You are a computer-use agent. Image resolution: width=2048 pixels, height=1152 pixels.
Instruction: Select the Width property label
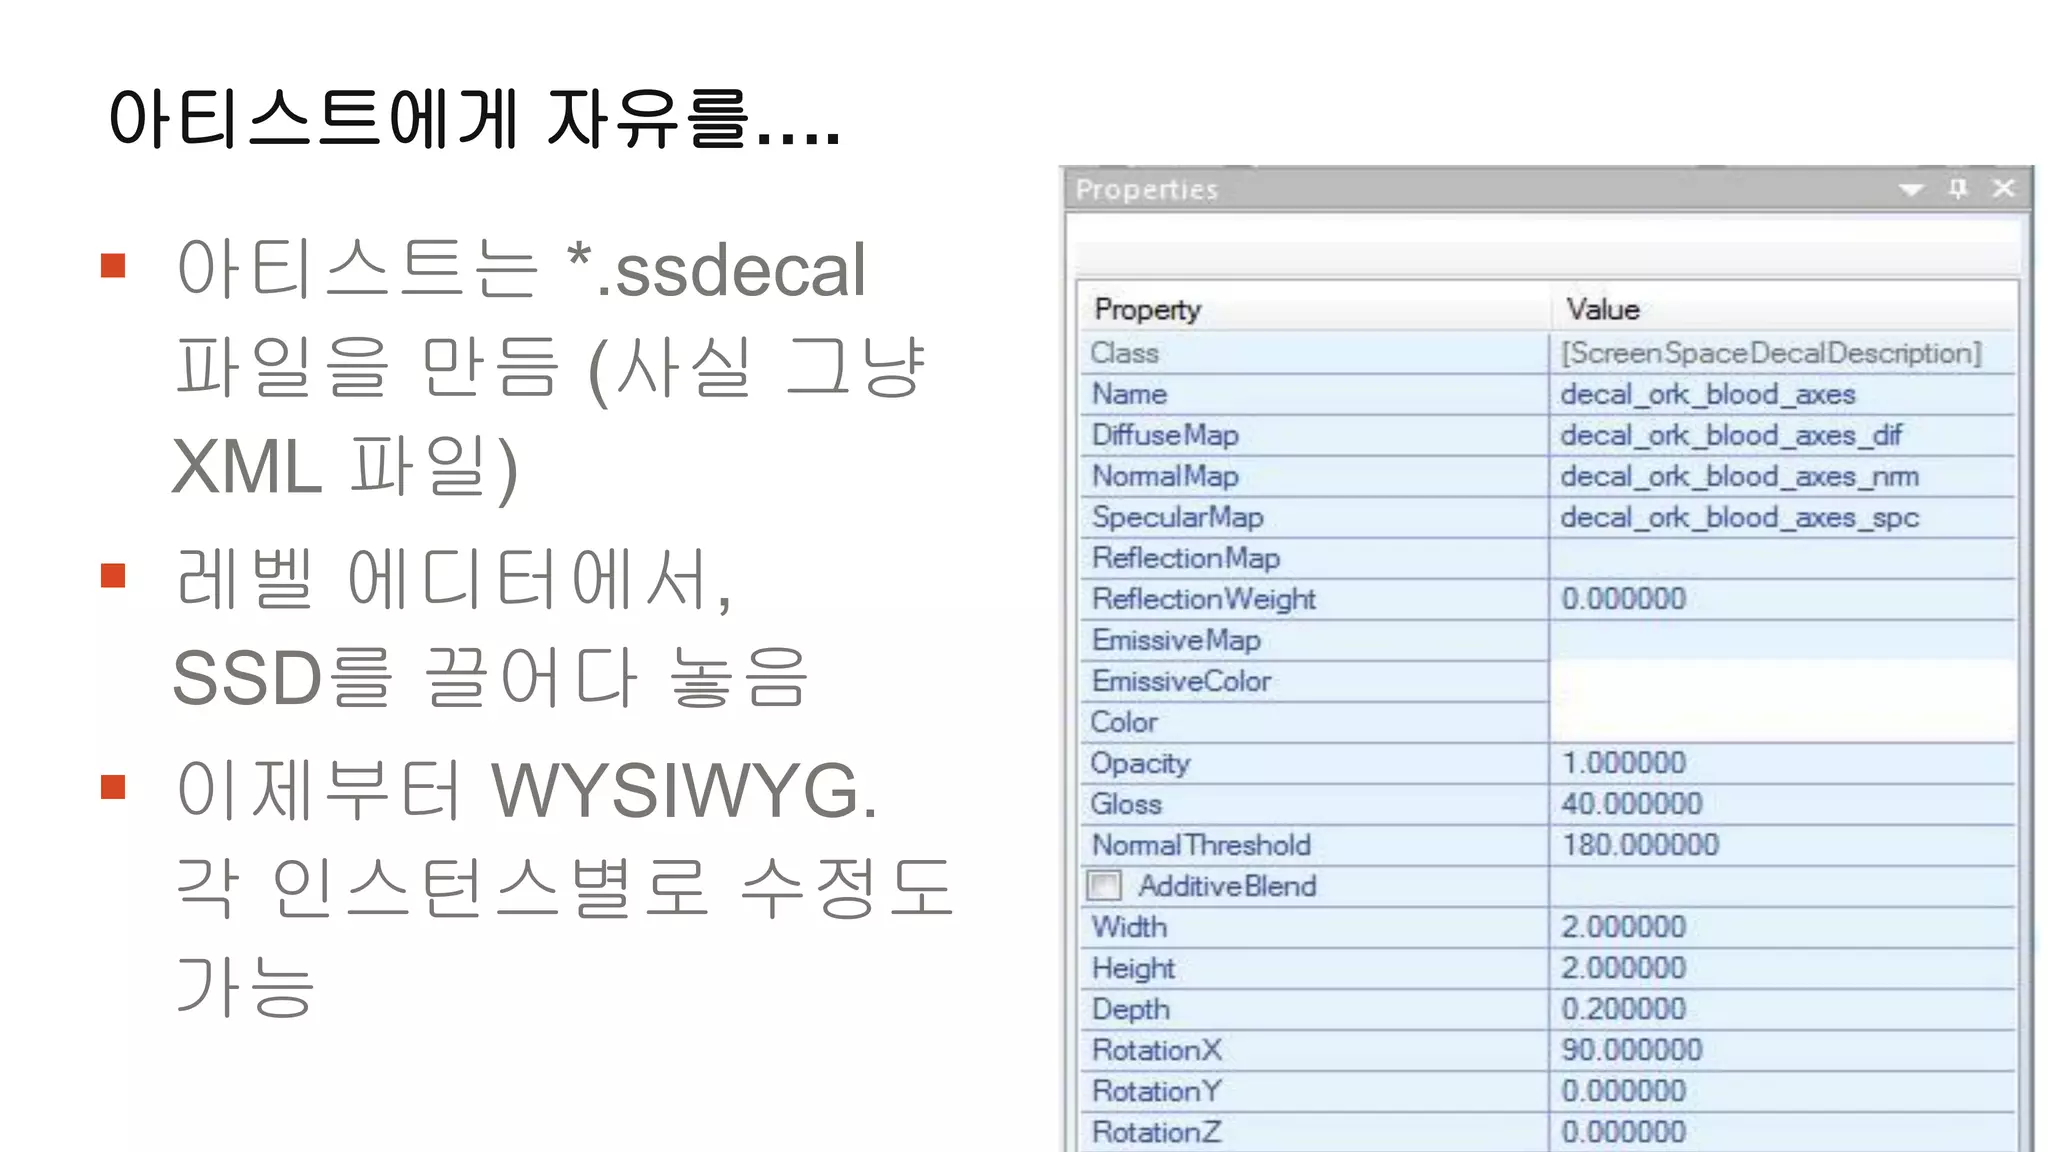coord(1129,927)
